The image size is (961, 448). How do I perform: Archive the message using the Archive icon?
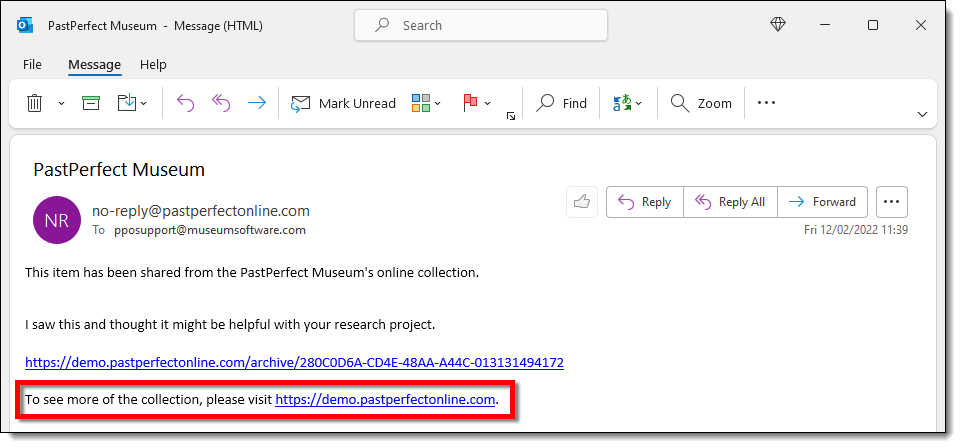(91, 103)
